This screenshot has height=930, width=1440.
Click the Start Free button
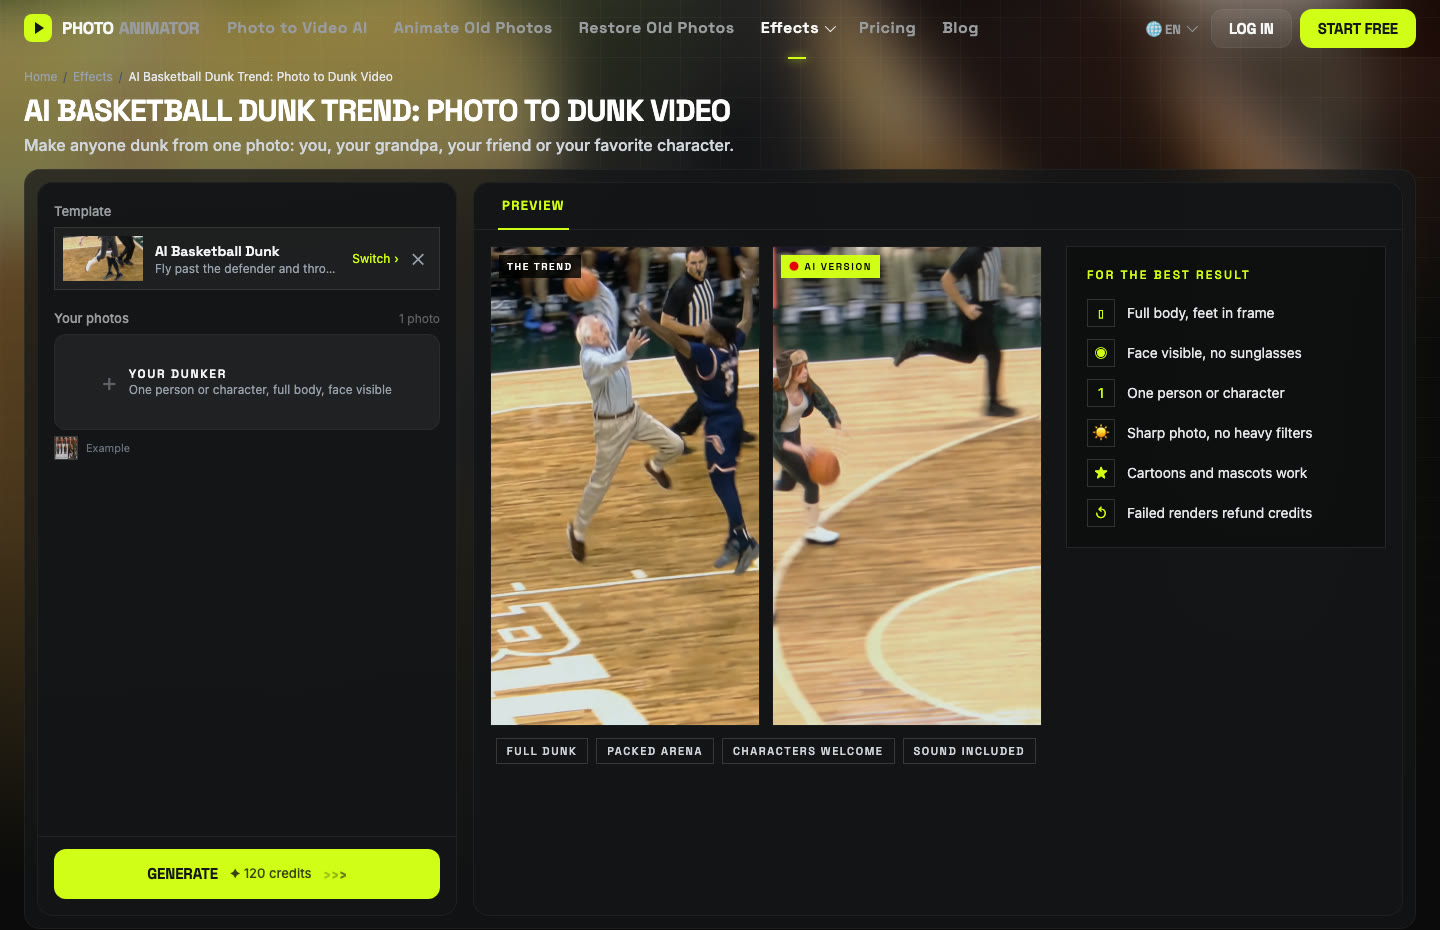[1358, 29]
